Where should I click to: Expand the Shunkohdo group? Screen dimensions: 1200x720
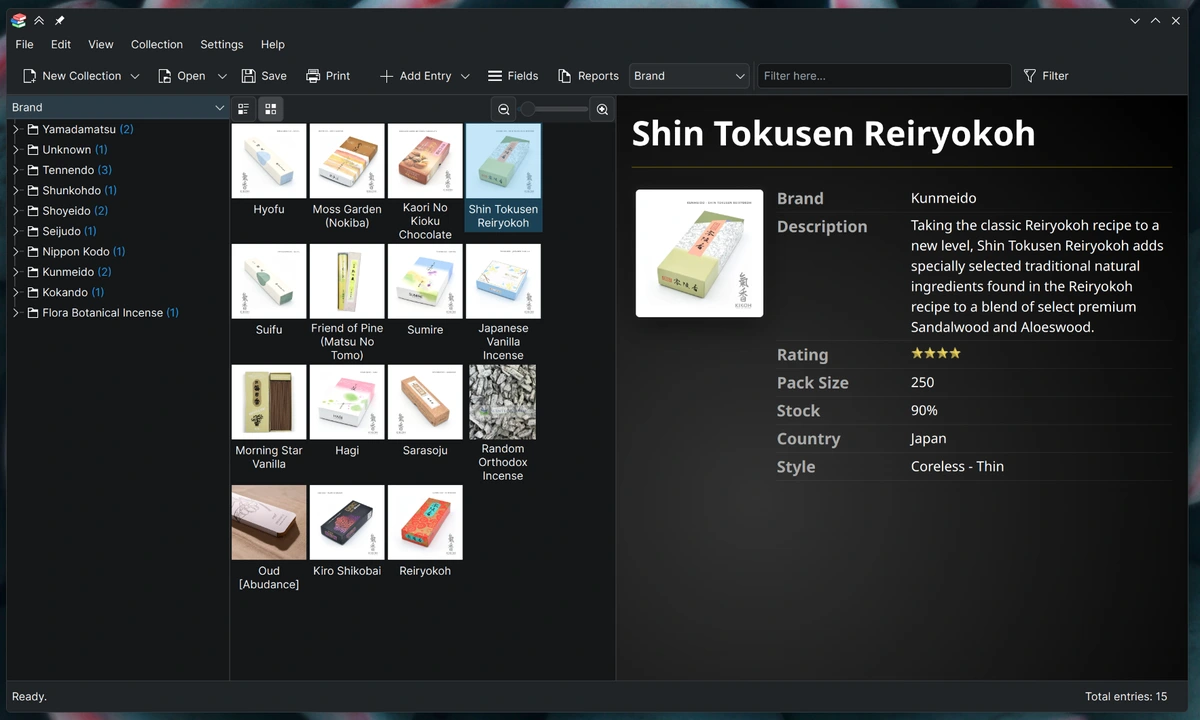(x=16, y=190)
